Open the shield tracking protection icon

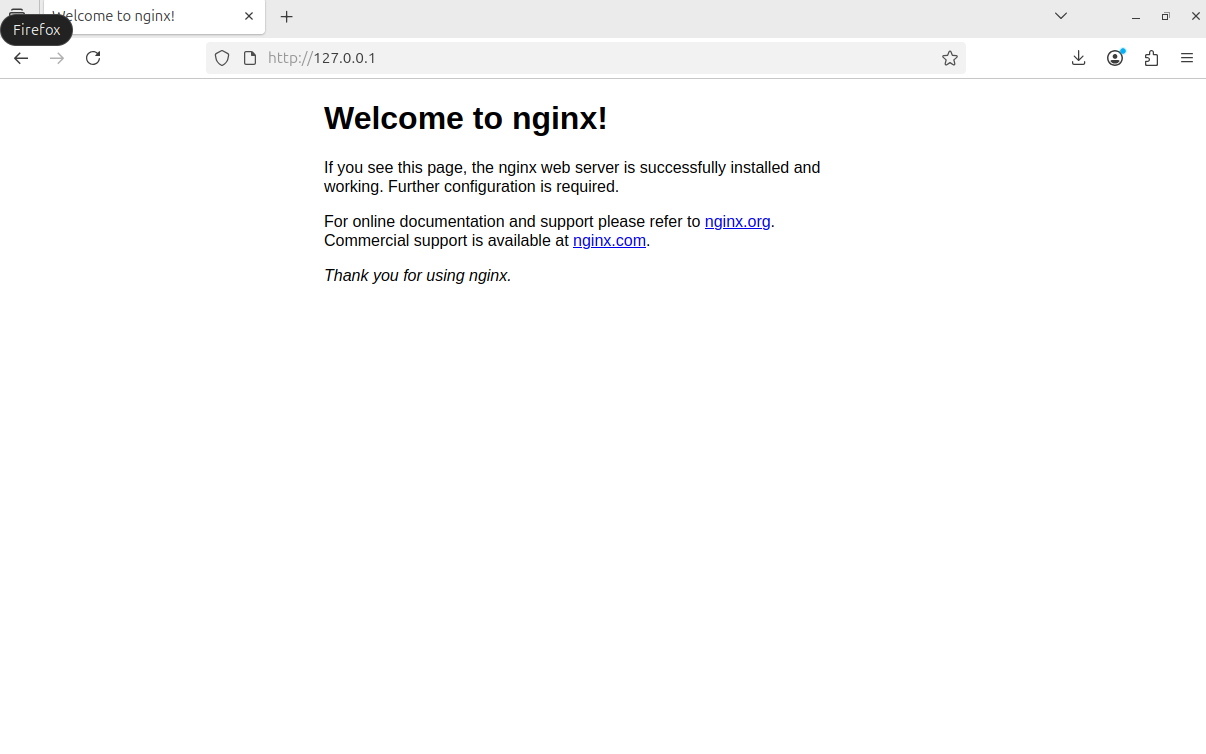tap(222, 58)
